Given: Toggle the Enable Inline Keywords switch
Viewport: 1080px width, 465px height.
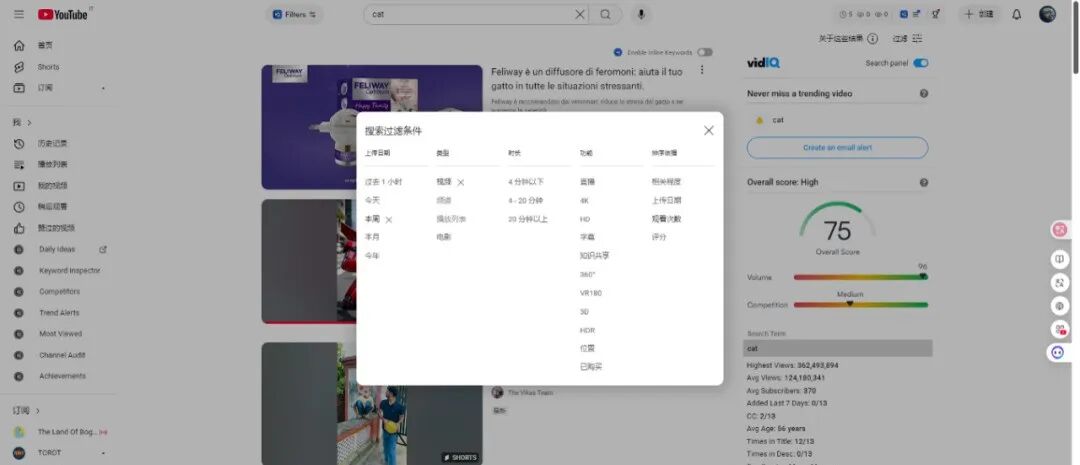Looking at the screenshot, I should click(705, 52).
